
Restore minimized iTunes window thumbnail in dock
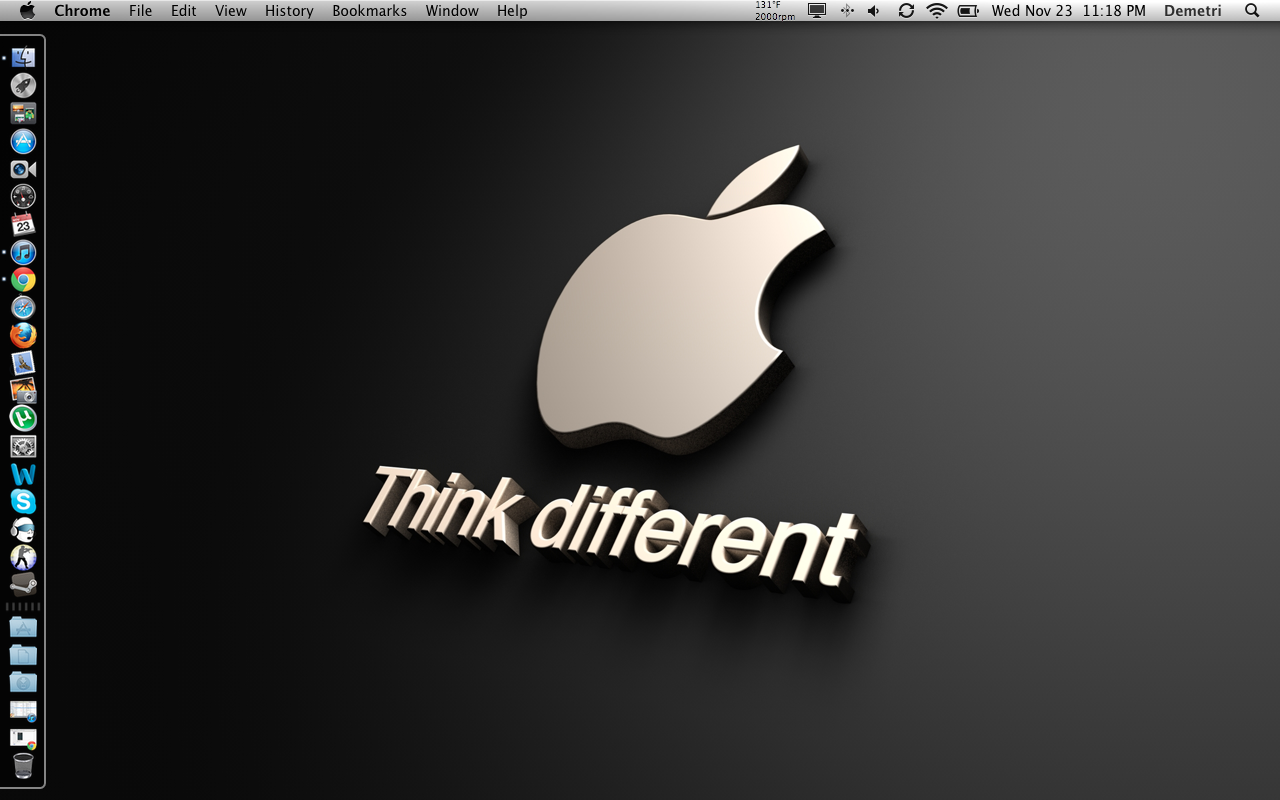[x=23, y=711]
